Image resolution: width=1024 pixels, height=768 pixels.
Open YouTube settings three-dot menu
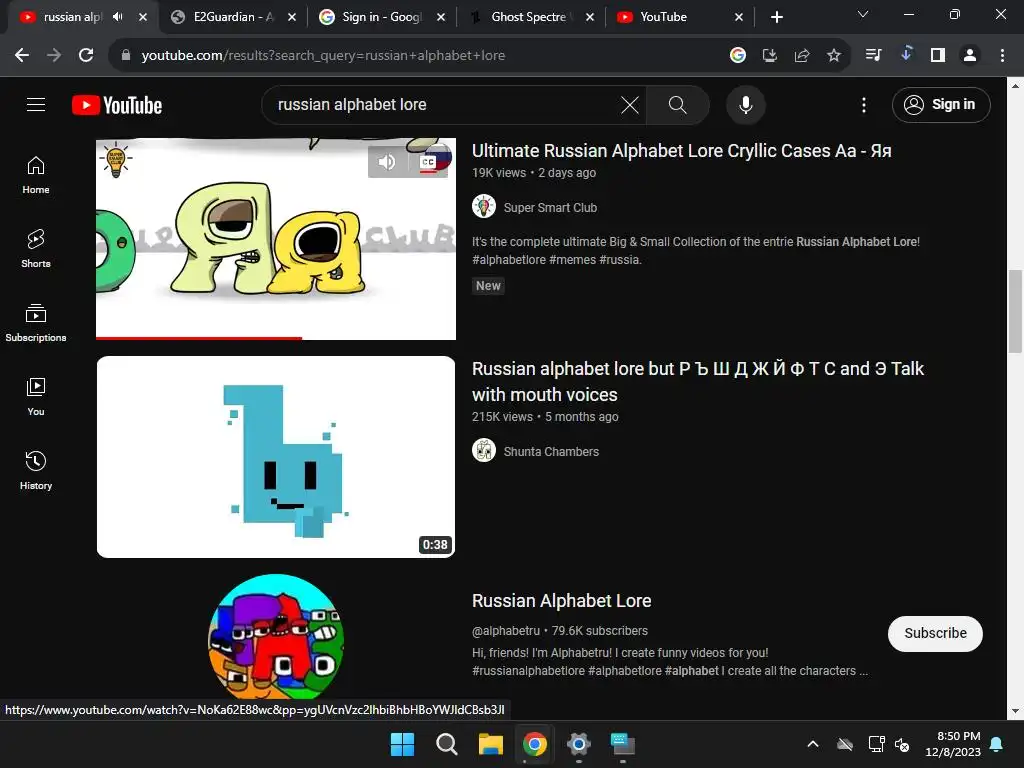(x=863, y=104)
